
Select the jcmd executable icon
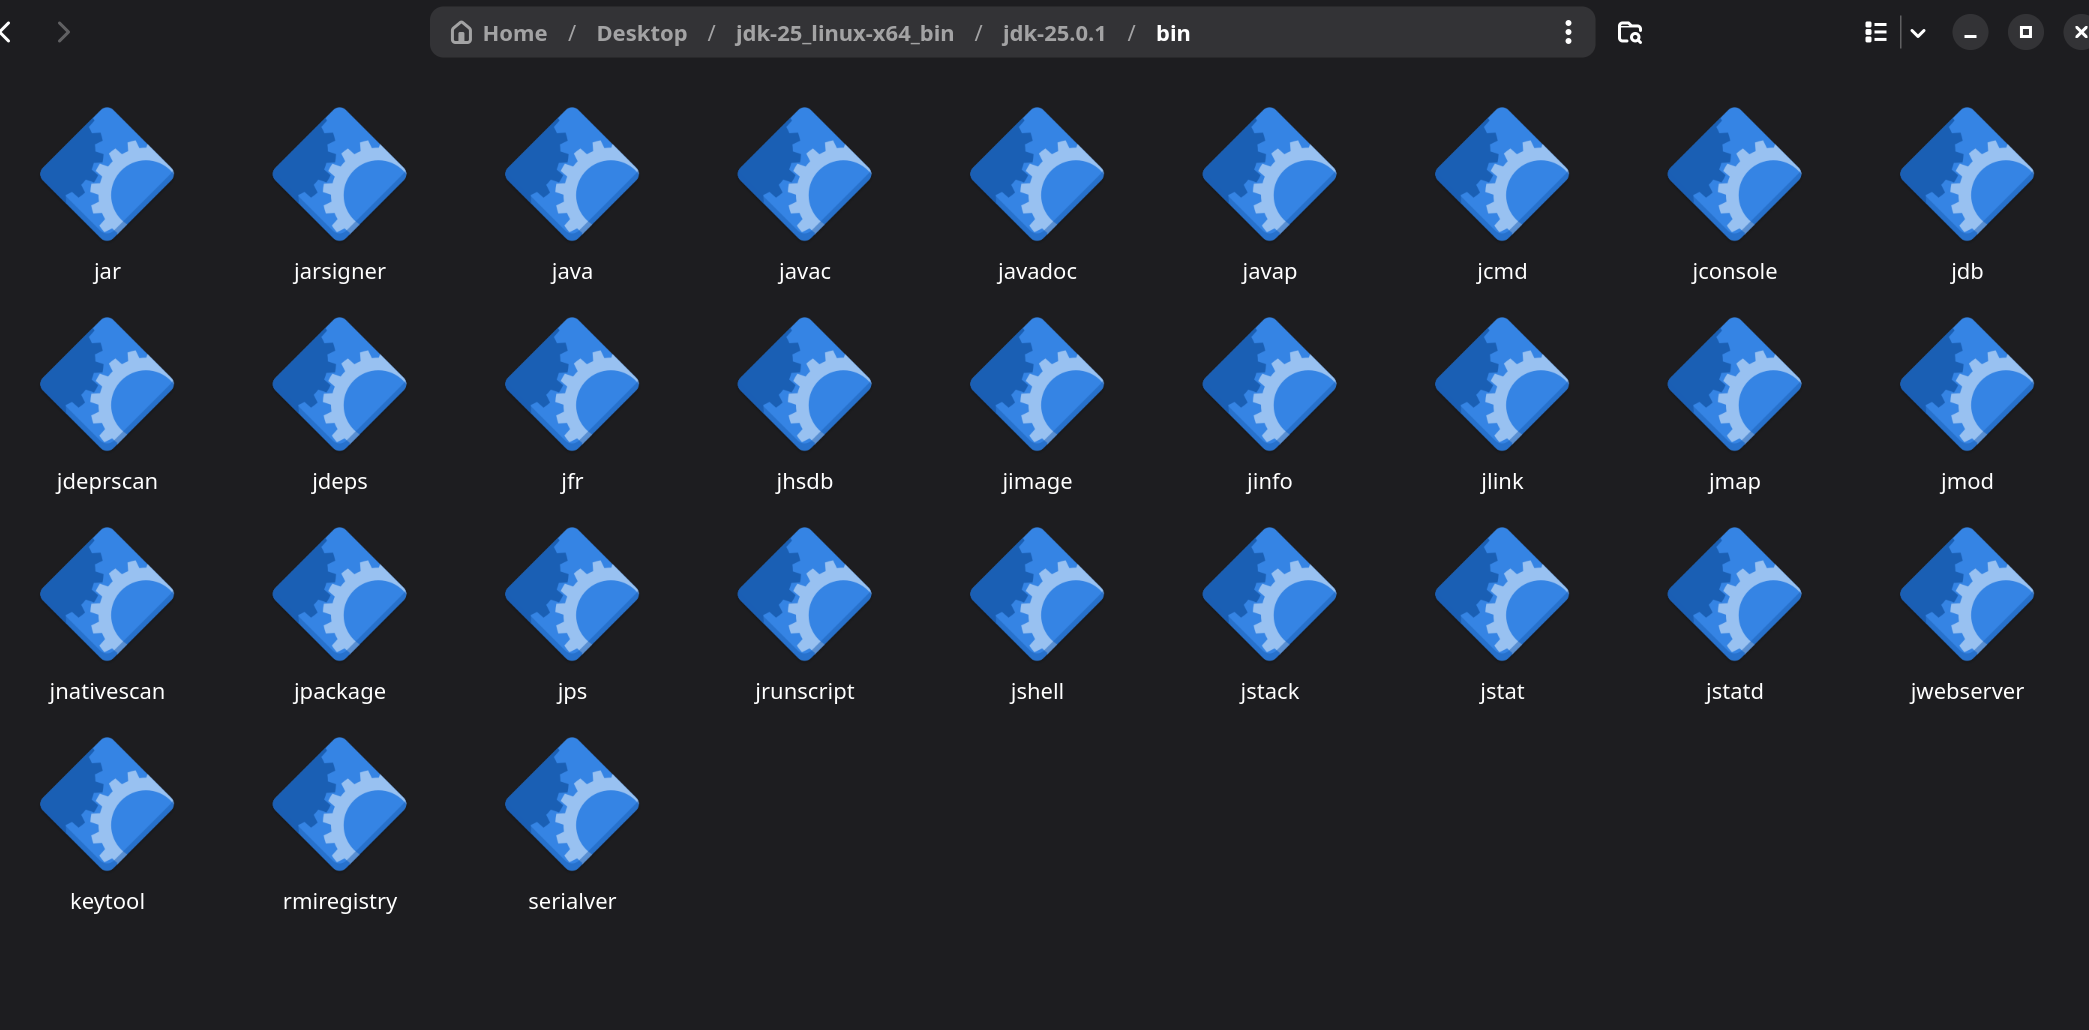click(1502, 174)
